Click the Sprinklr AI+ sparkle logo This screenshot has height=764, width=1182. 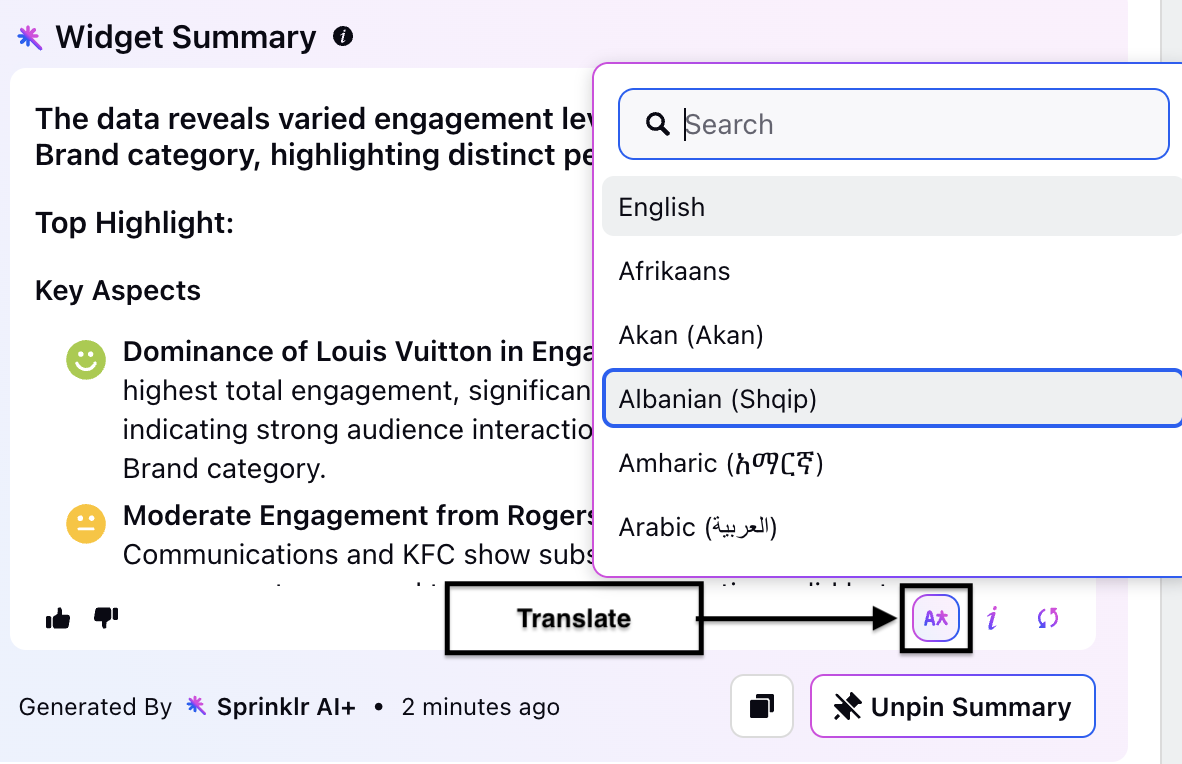click(x=196, y=706)
